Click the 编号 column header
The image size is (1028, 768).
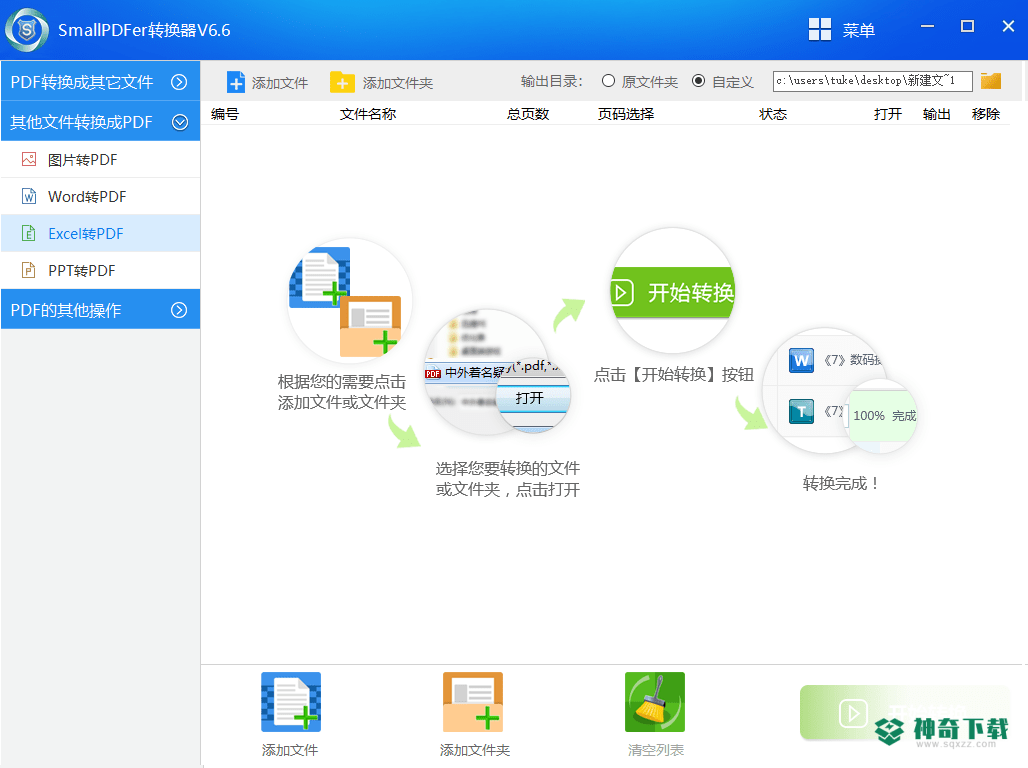[x=225, y=114]
